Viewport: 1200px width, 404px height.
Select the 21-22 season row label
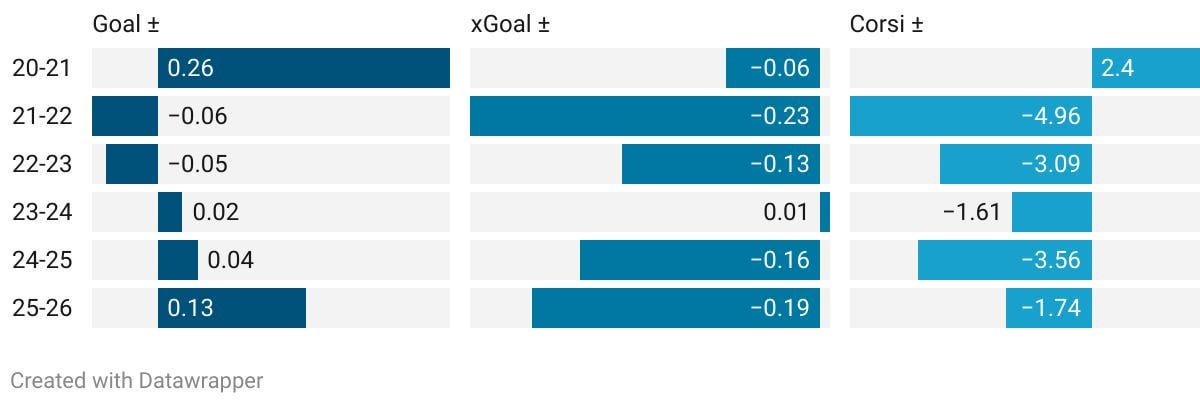pos(42,116)
